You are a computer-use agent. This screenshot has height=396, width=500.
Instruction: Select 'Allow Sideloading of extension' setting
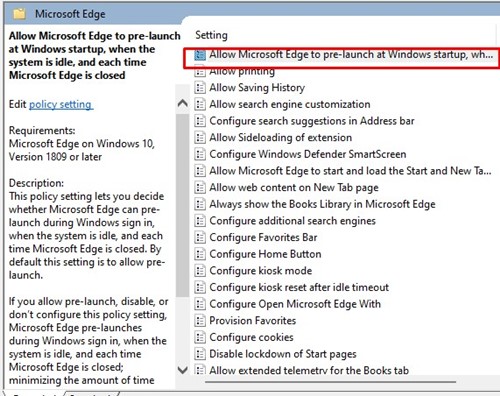coord(281,138)
